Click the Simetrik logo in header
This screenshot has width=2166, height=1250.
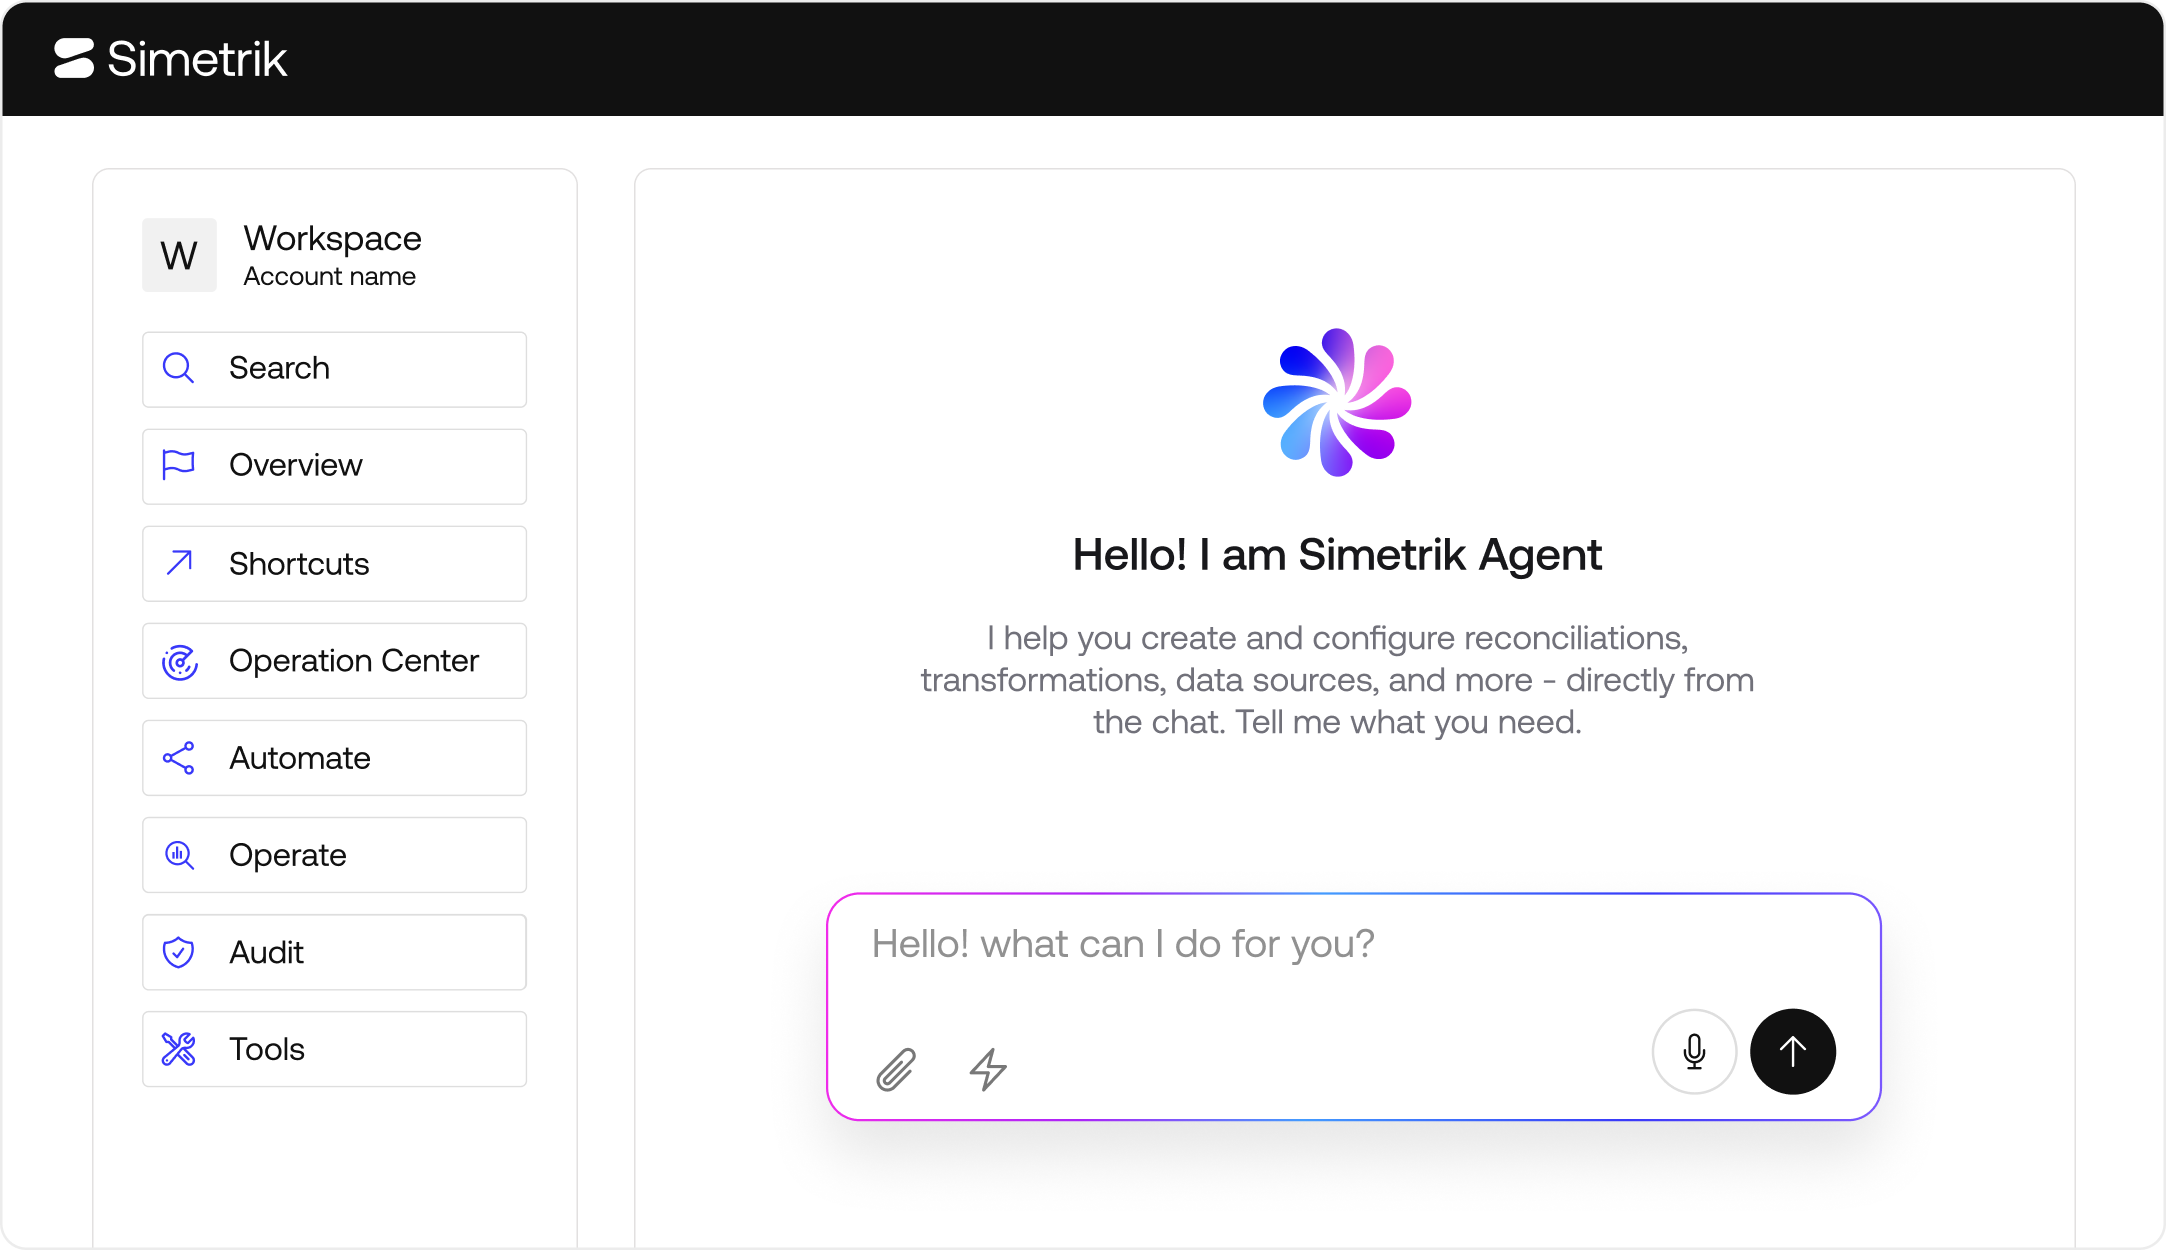[x=170, y=59]
